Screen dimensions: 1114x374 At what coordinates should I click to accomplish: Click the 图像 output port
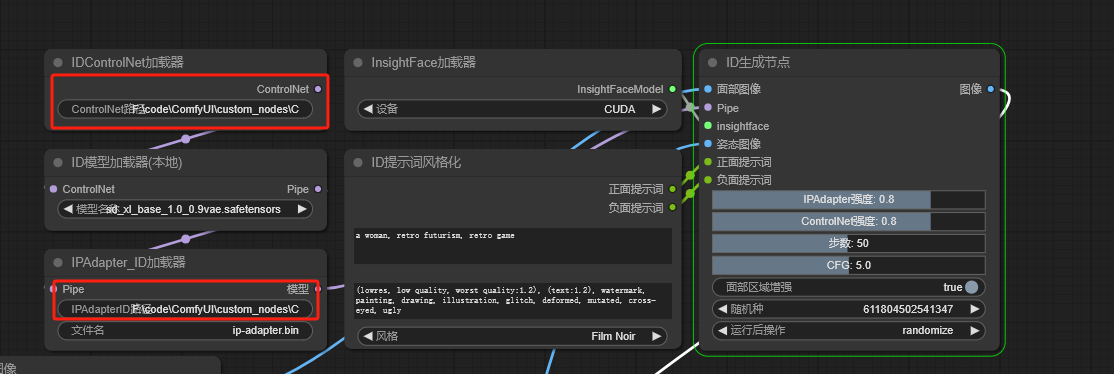[991, 90]
